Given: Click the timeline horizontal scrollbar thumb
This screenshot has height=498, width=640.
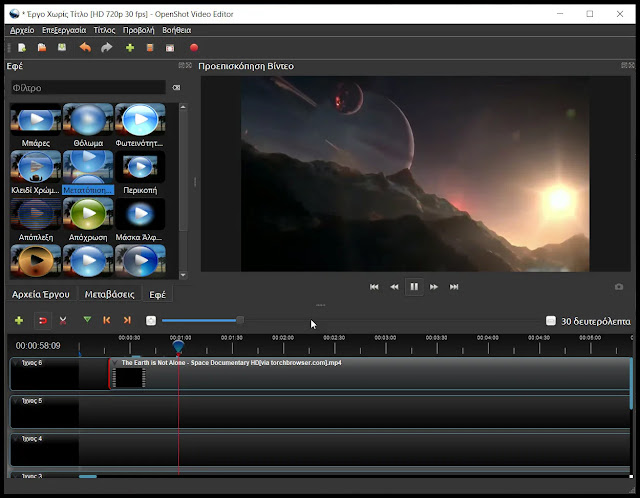Looking at the screenshot, I should click(88, 476).
